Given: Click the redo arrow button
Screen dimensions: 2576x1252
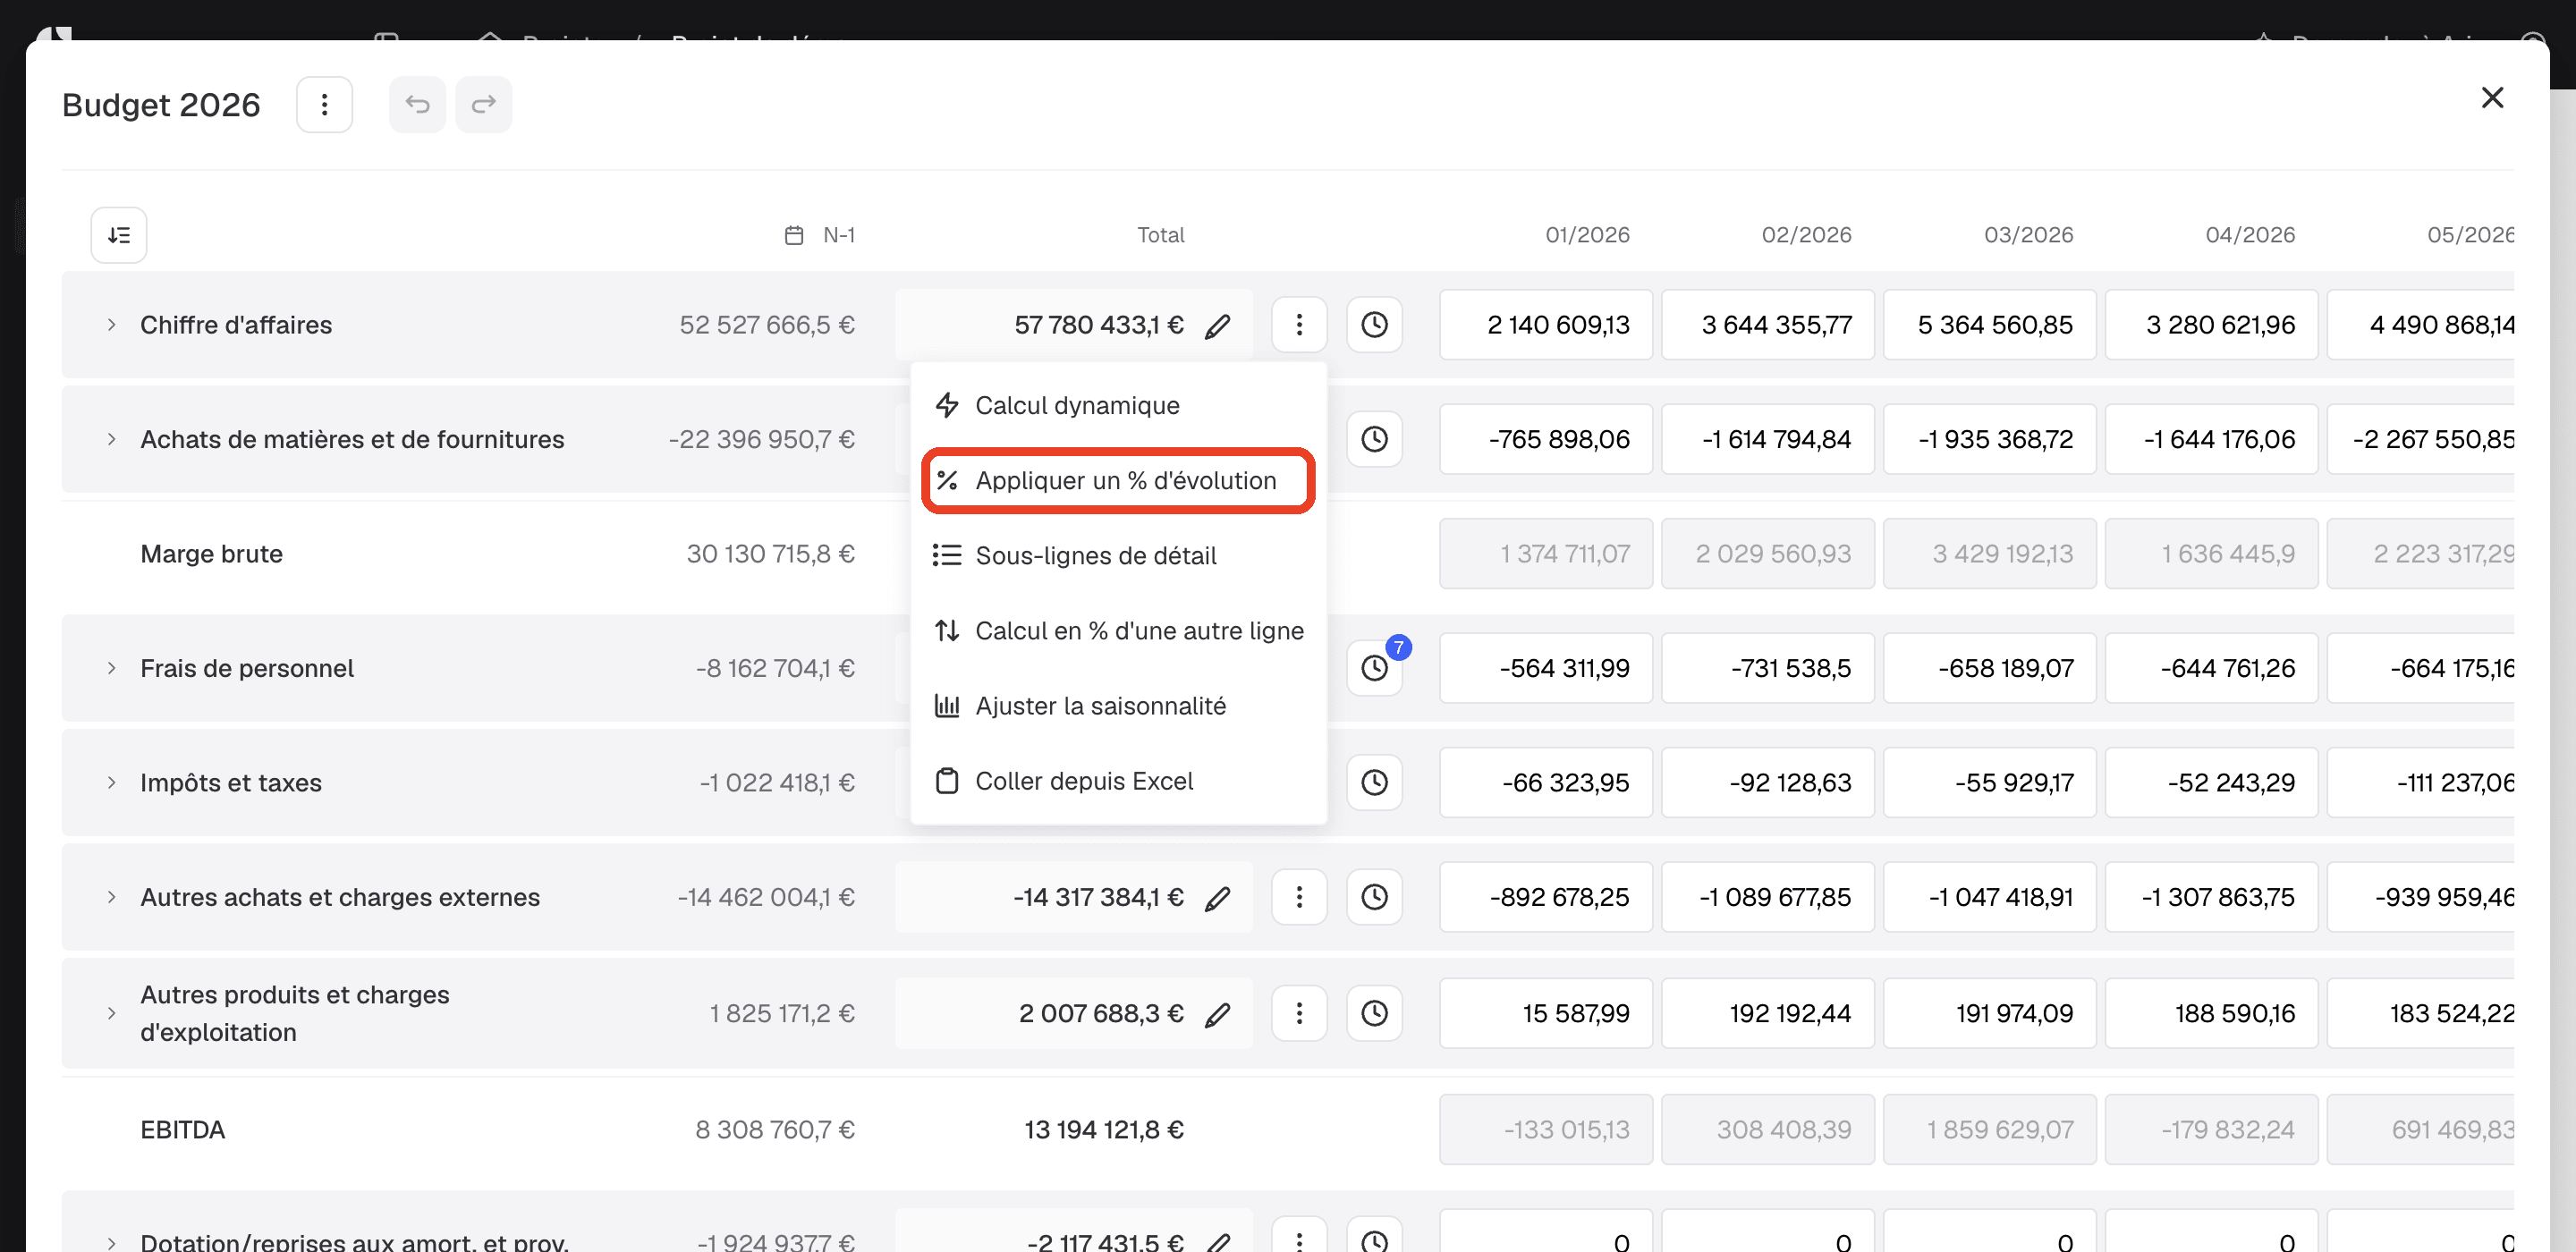Looking at the screenshot, I should coord(484,104).
